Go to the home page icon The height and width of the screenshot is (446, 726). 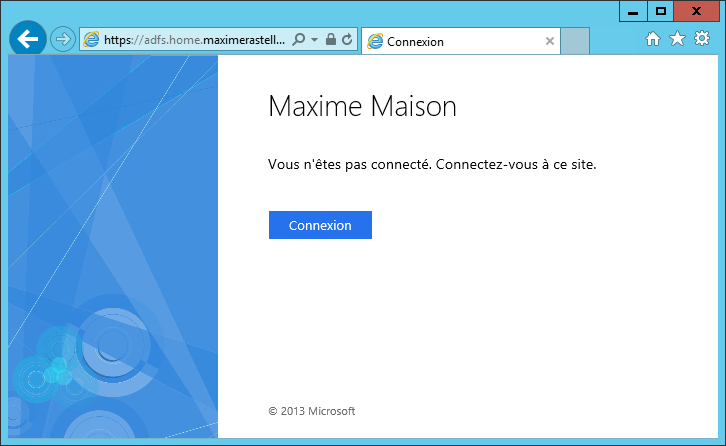pyautogui.click(x=653, y=39)
